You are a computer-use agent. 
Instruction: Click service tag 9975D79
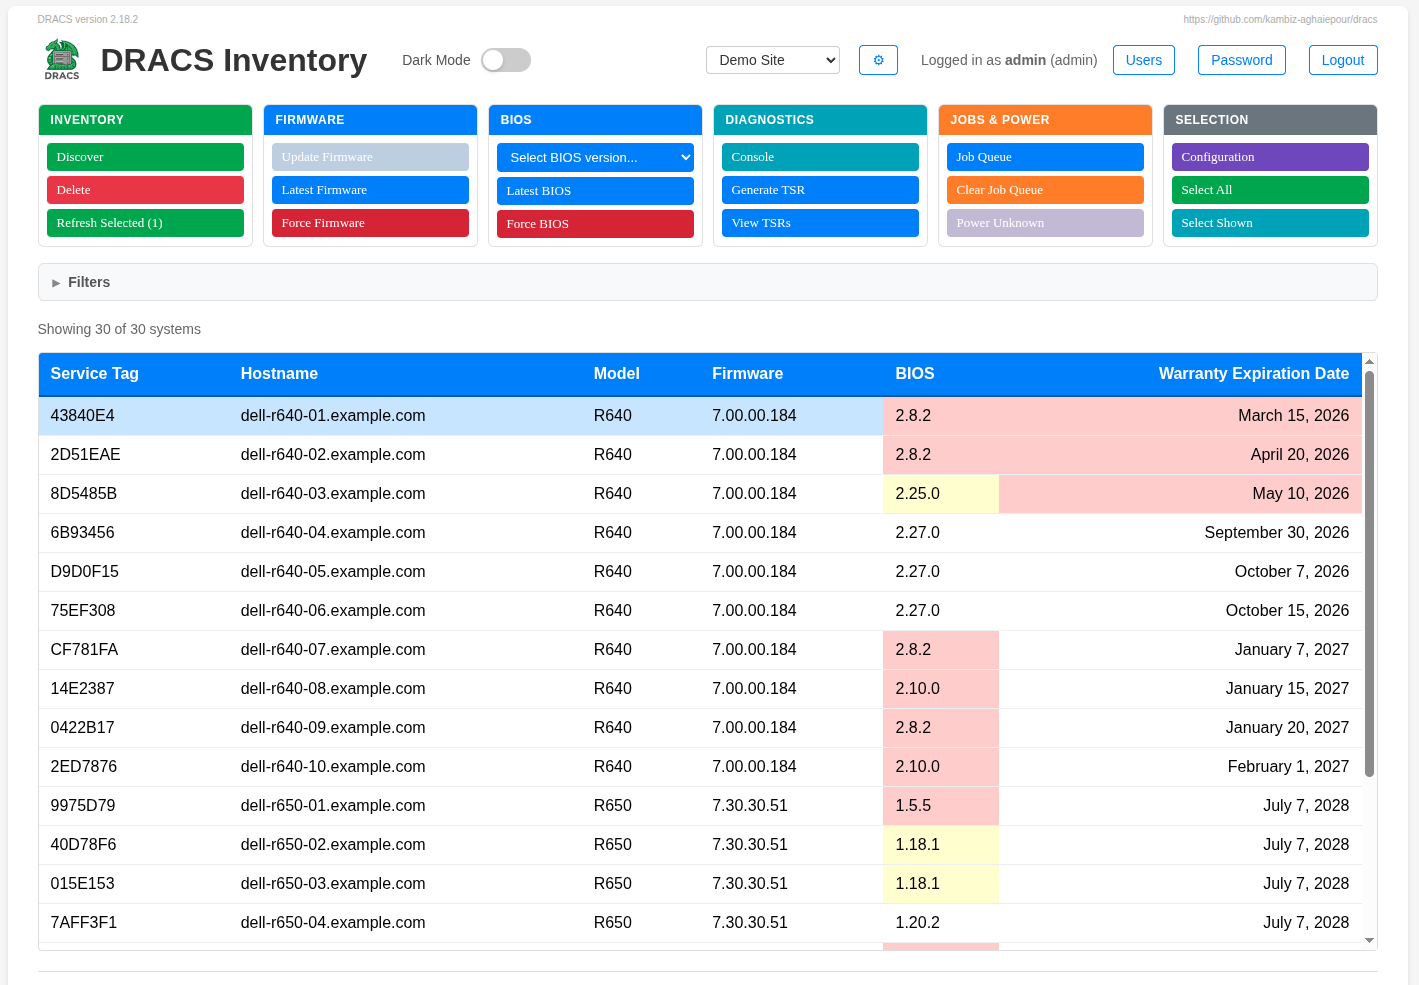(x=83, y=806)
